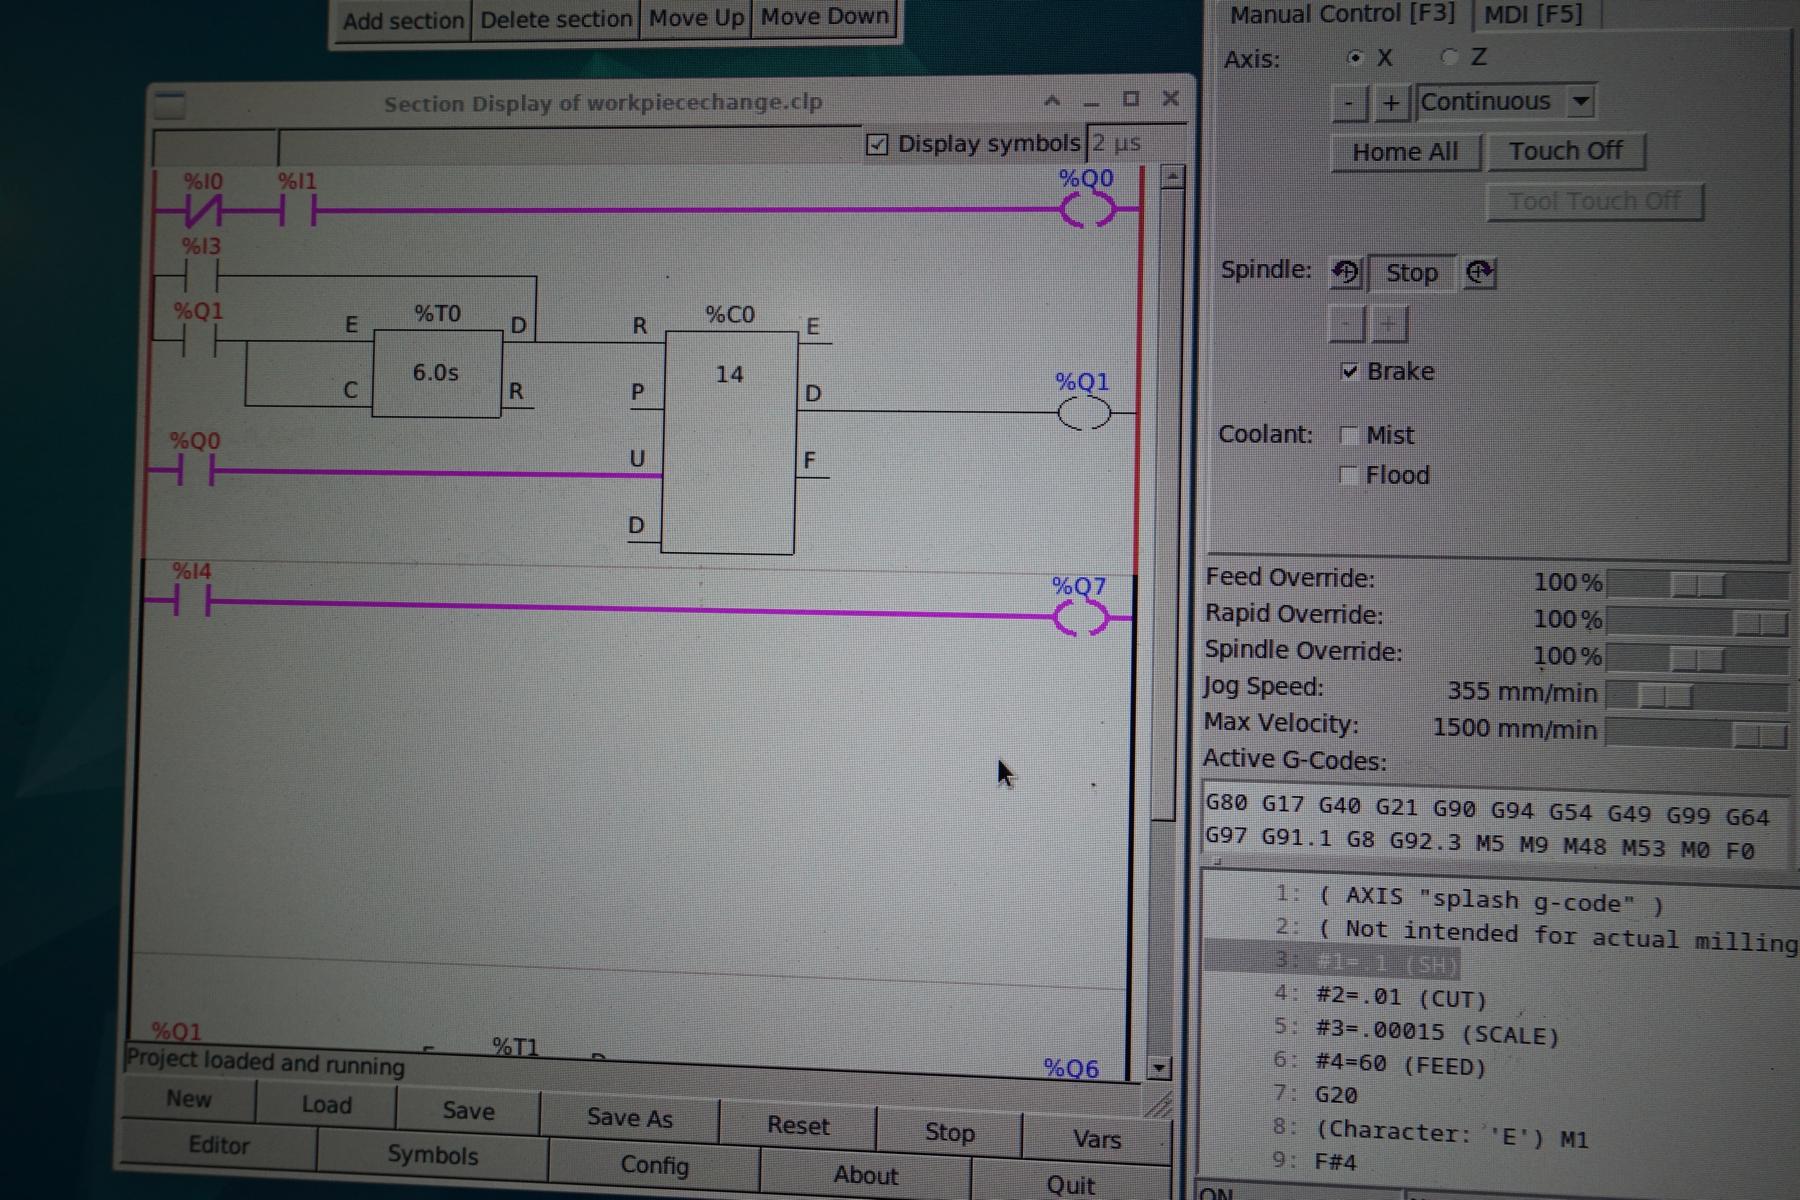The height and width of the screenshot is (1200, 1800).
Task: Click the Add section button
Action: [404, 20]
